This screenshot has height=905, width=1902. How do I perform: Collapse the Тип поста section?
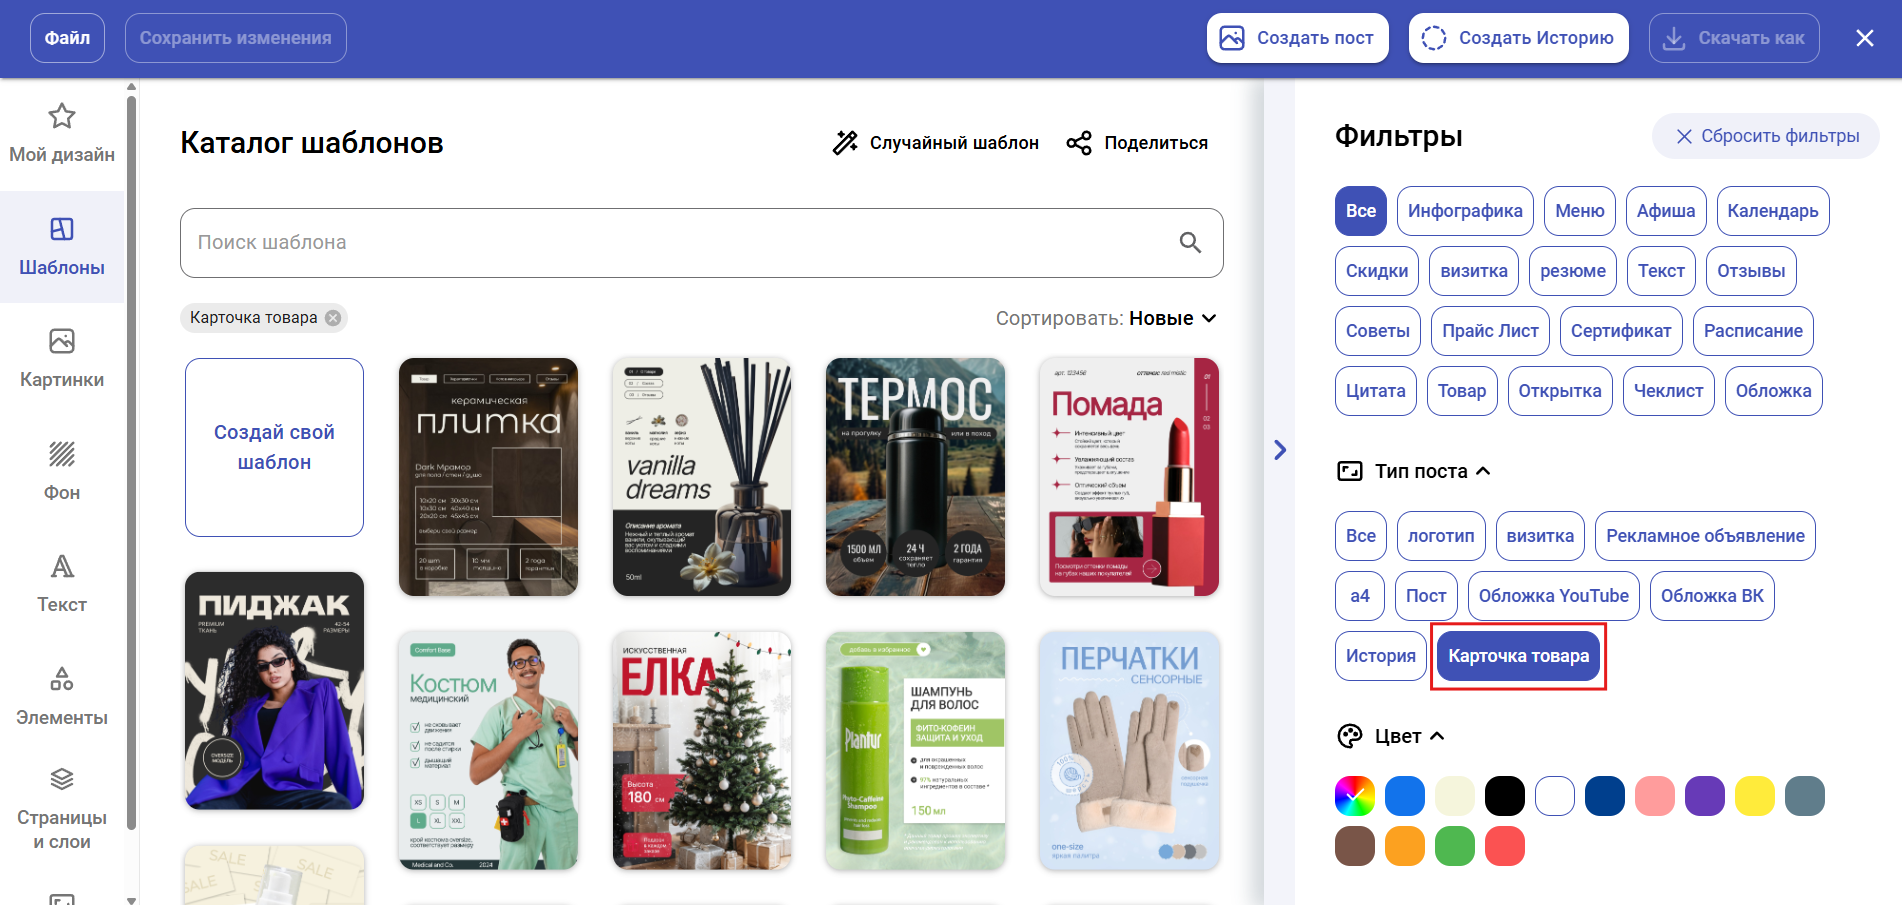pyautogui.click(x=1483, y=471)
